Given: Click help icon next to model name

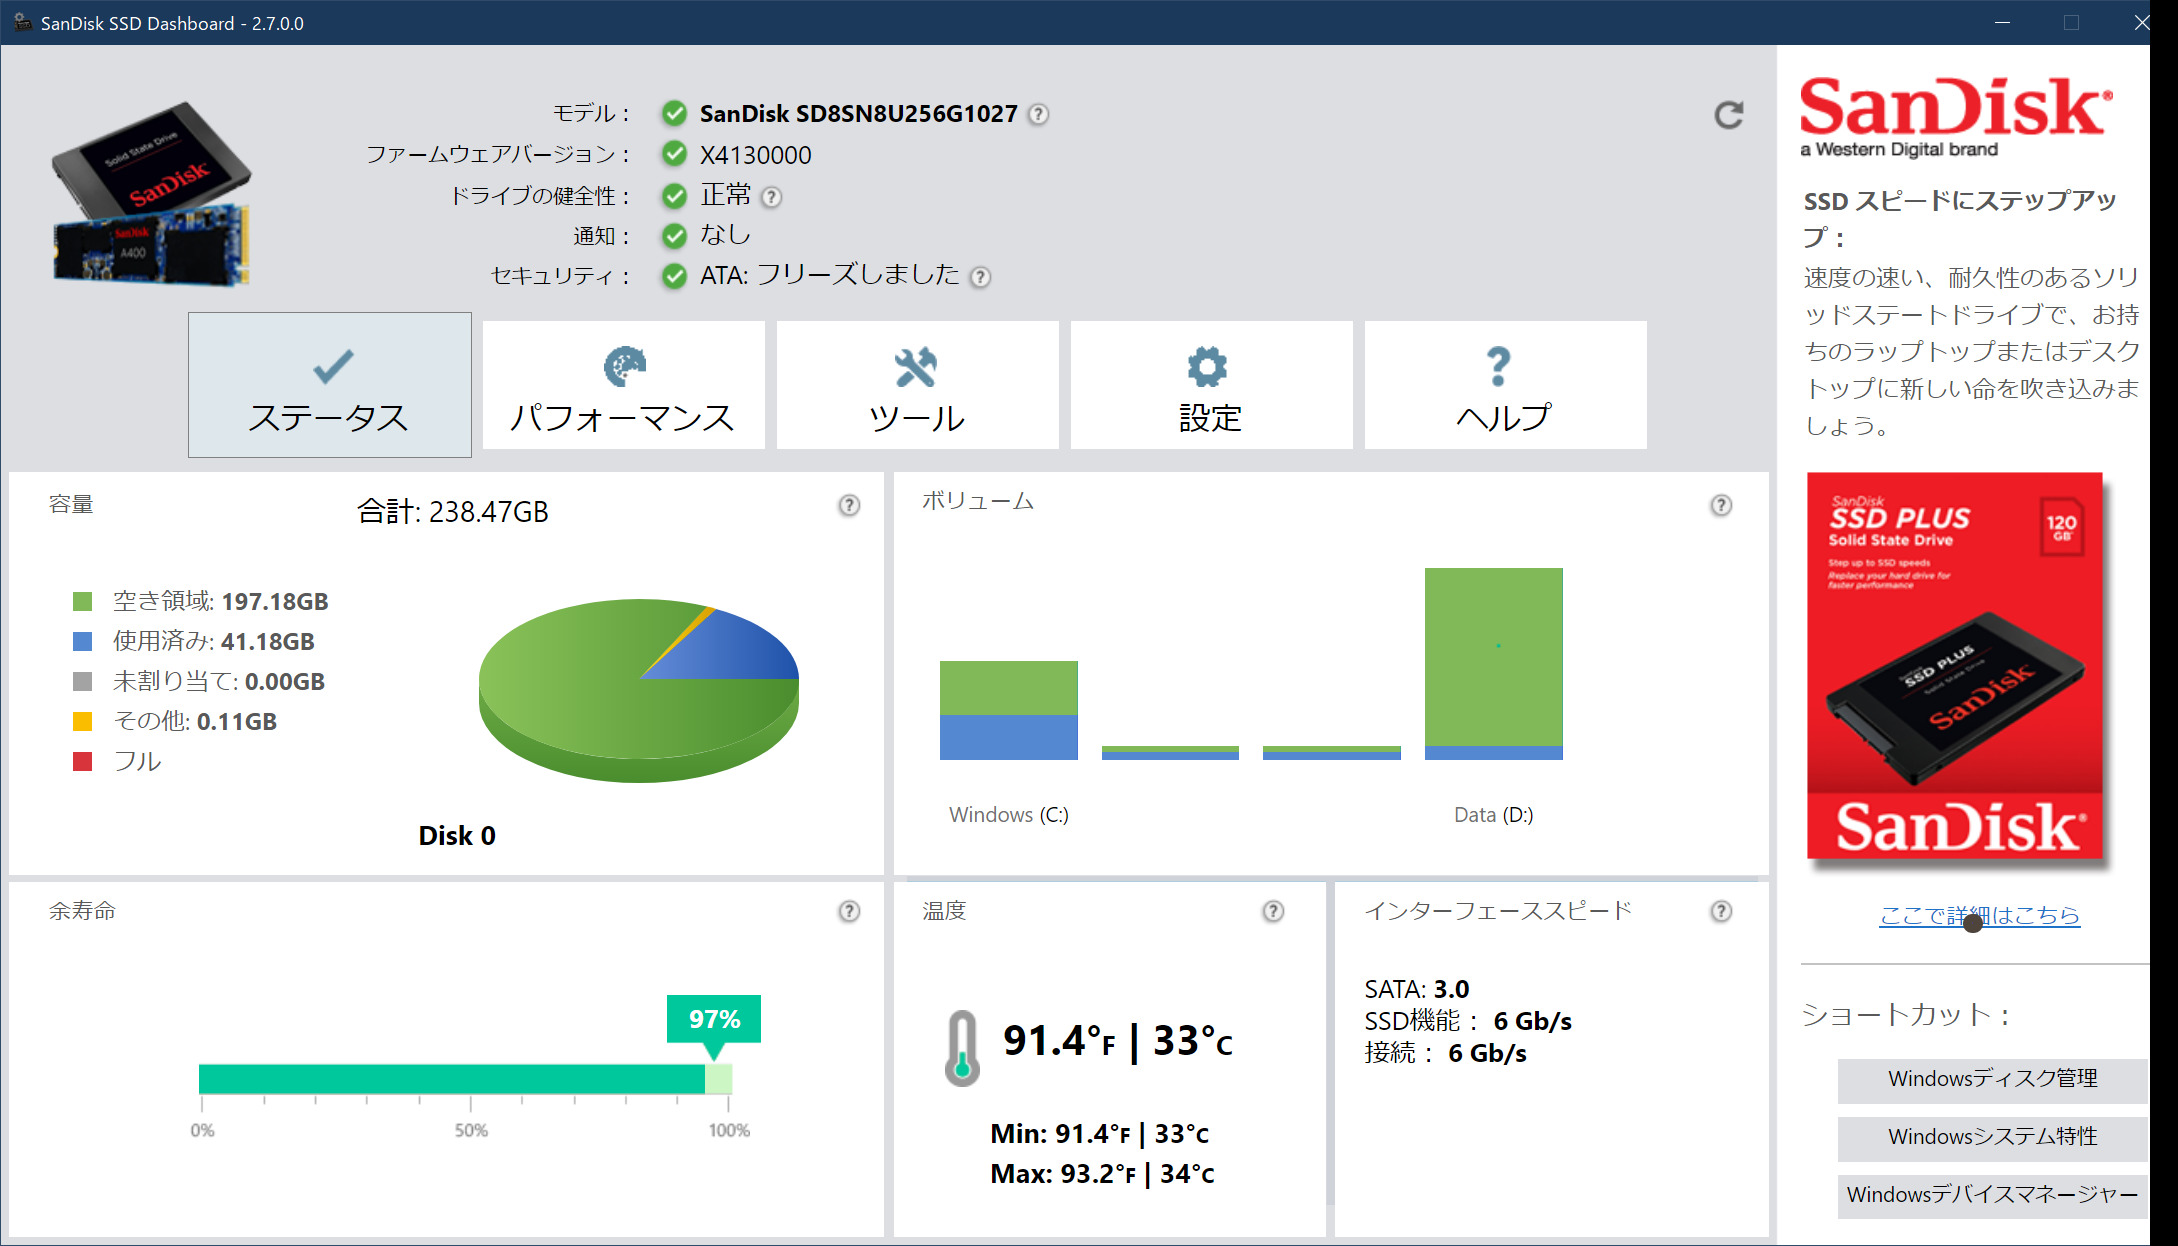Looking at the screenshot, I should click(1039, 114).
